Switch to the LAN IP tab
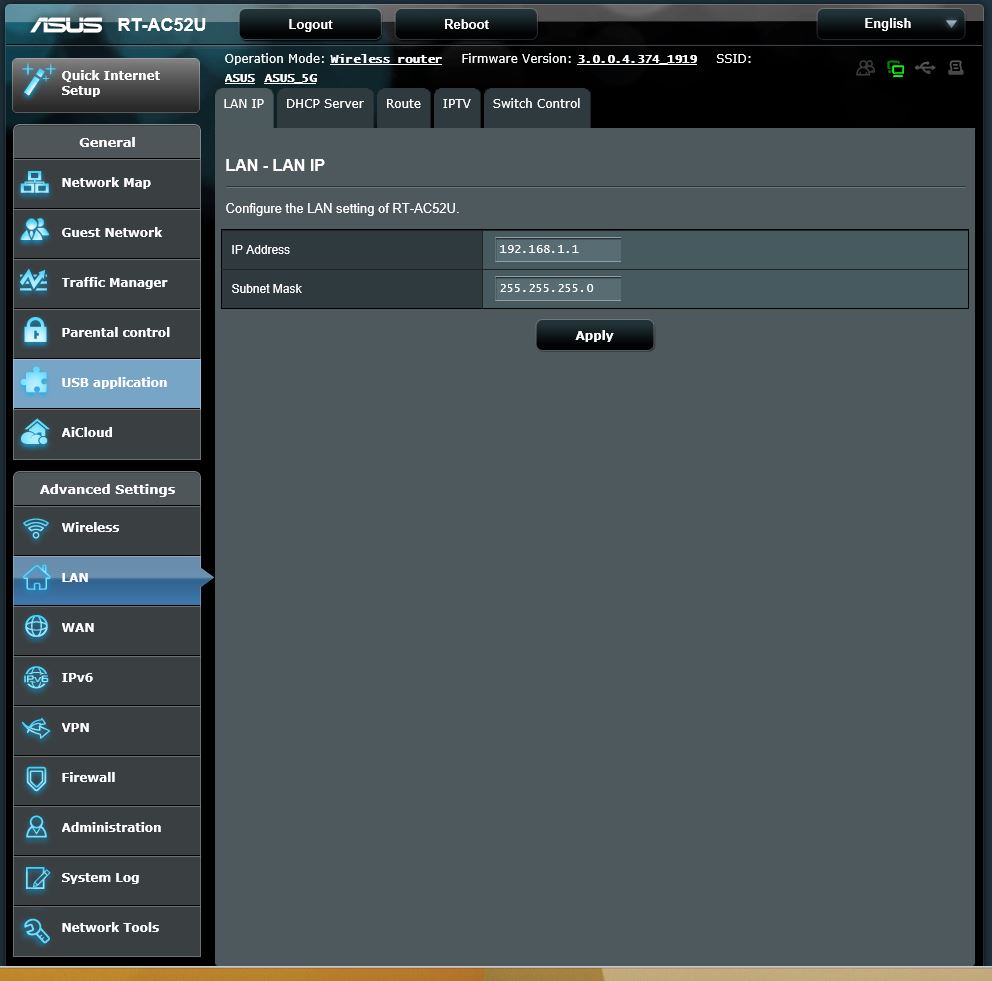The image size is (992, 981). 244,108
